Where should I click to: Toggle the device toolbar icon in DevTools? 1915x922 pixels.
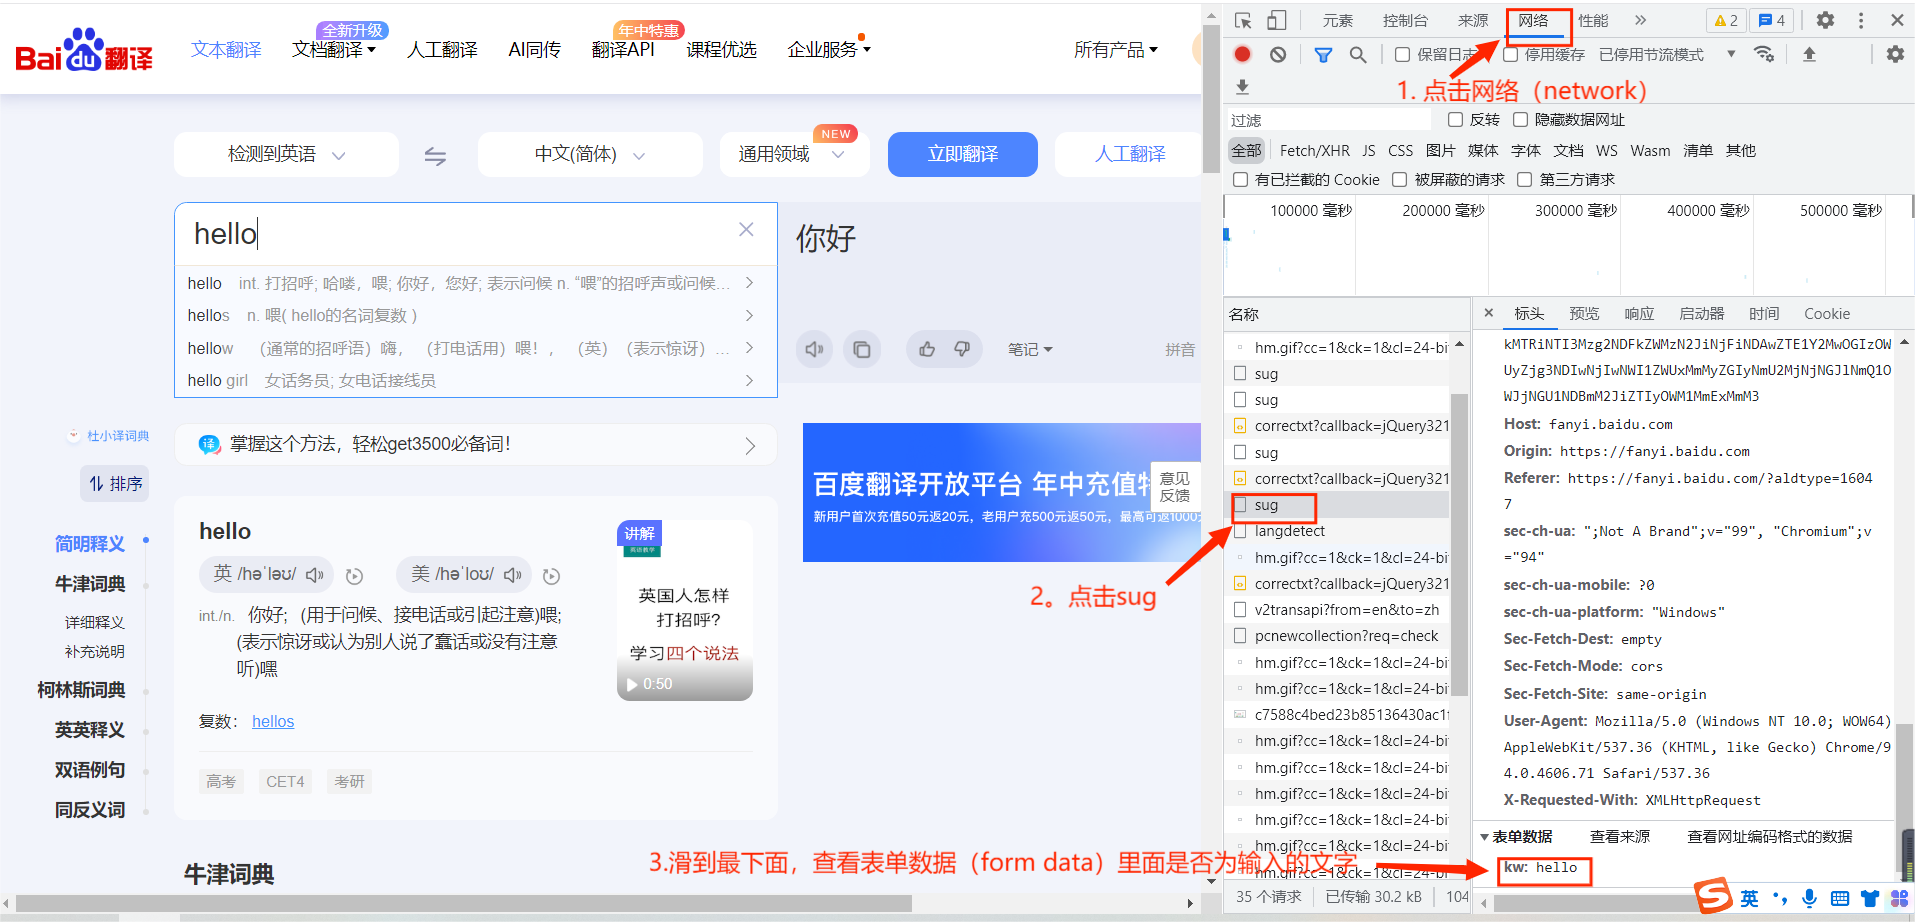[x=1276, y=20]
